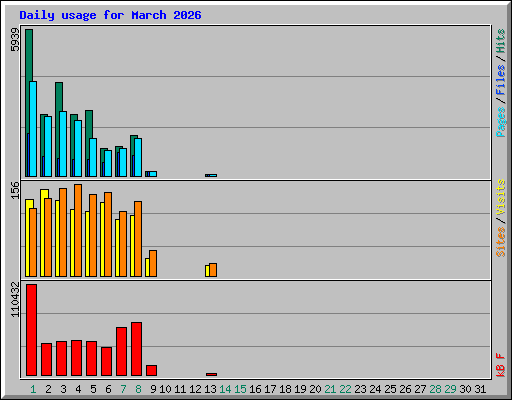512x400 pixels.
Task: Click the tallest red KB bar for day 1
Action: [x=31, y=330]
